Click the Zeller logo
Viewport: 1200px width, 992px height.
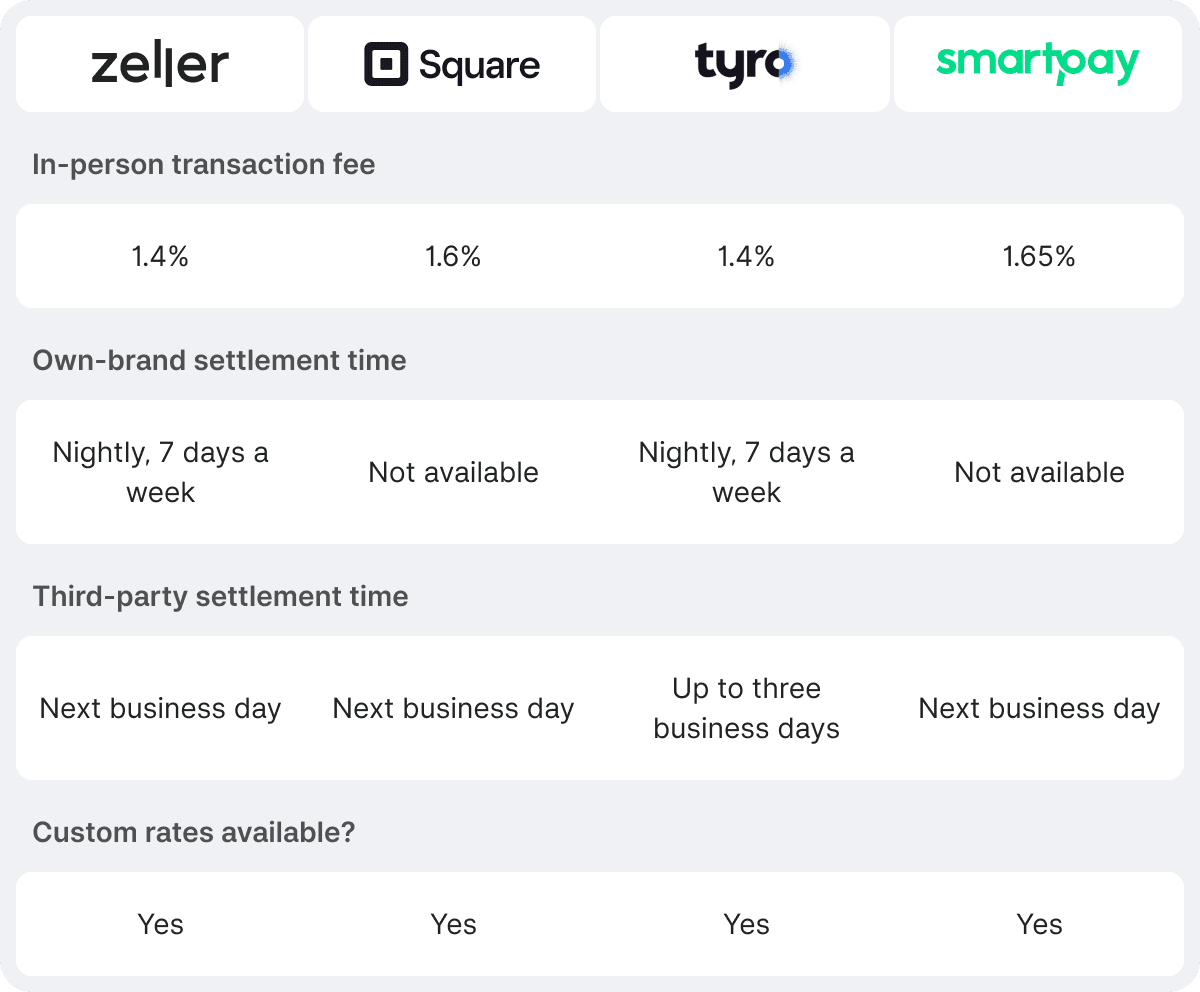[x=160, y=65]
